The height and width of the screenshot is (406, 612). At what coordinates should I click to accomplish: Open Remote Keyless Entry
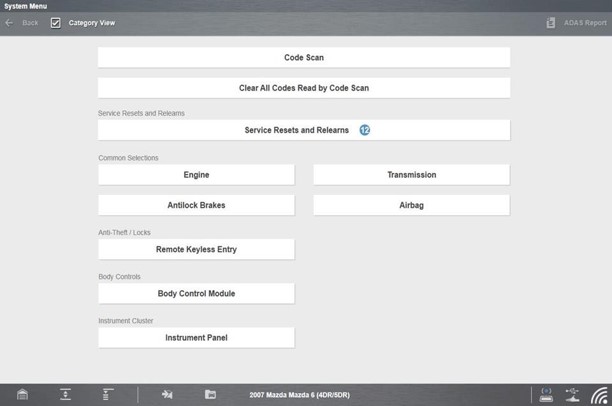tap(196, 249)
